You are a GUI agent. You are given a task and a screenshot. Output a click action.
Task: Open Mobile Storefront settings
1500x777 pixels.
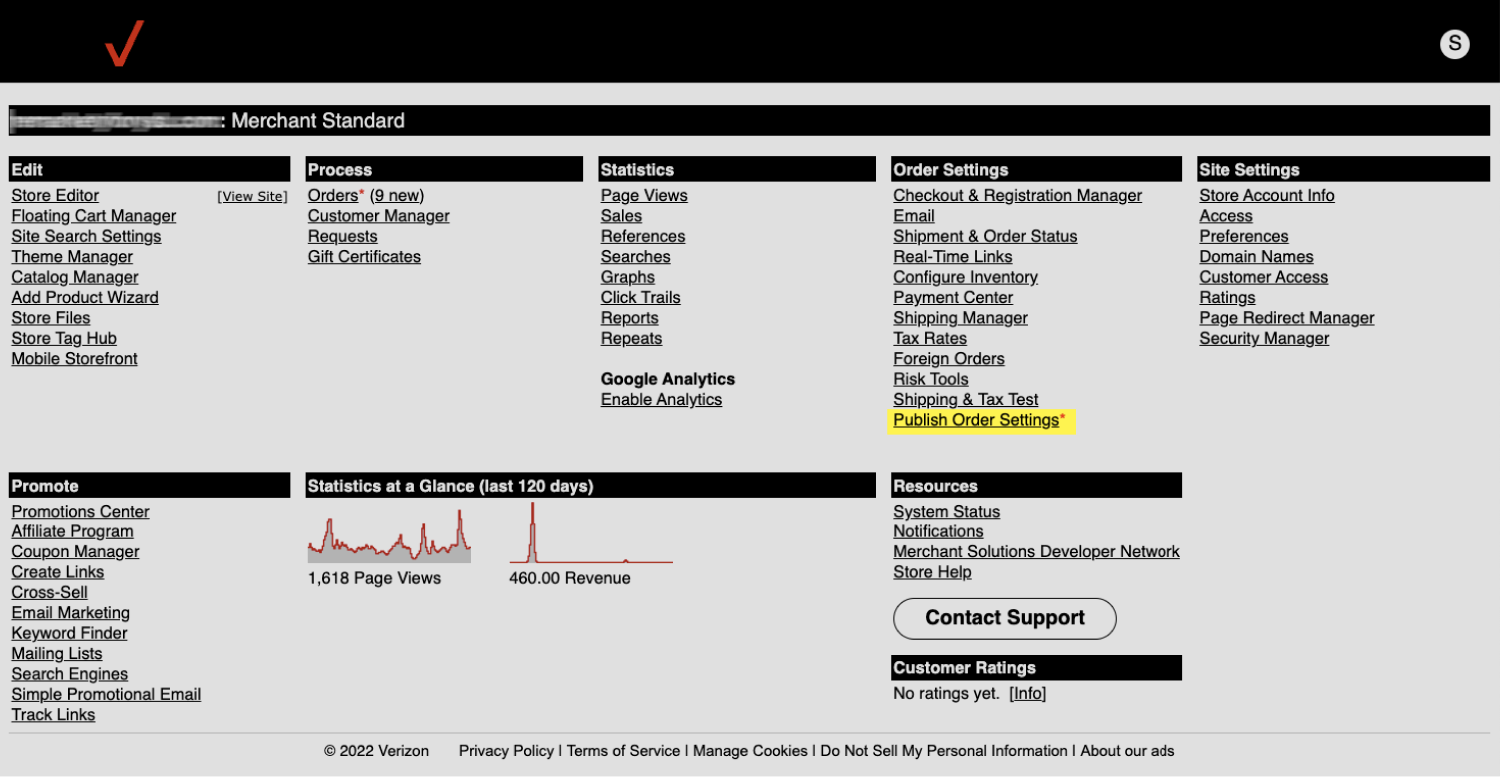point(75,359)
